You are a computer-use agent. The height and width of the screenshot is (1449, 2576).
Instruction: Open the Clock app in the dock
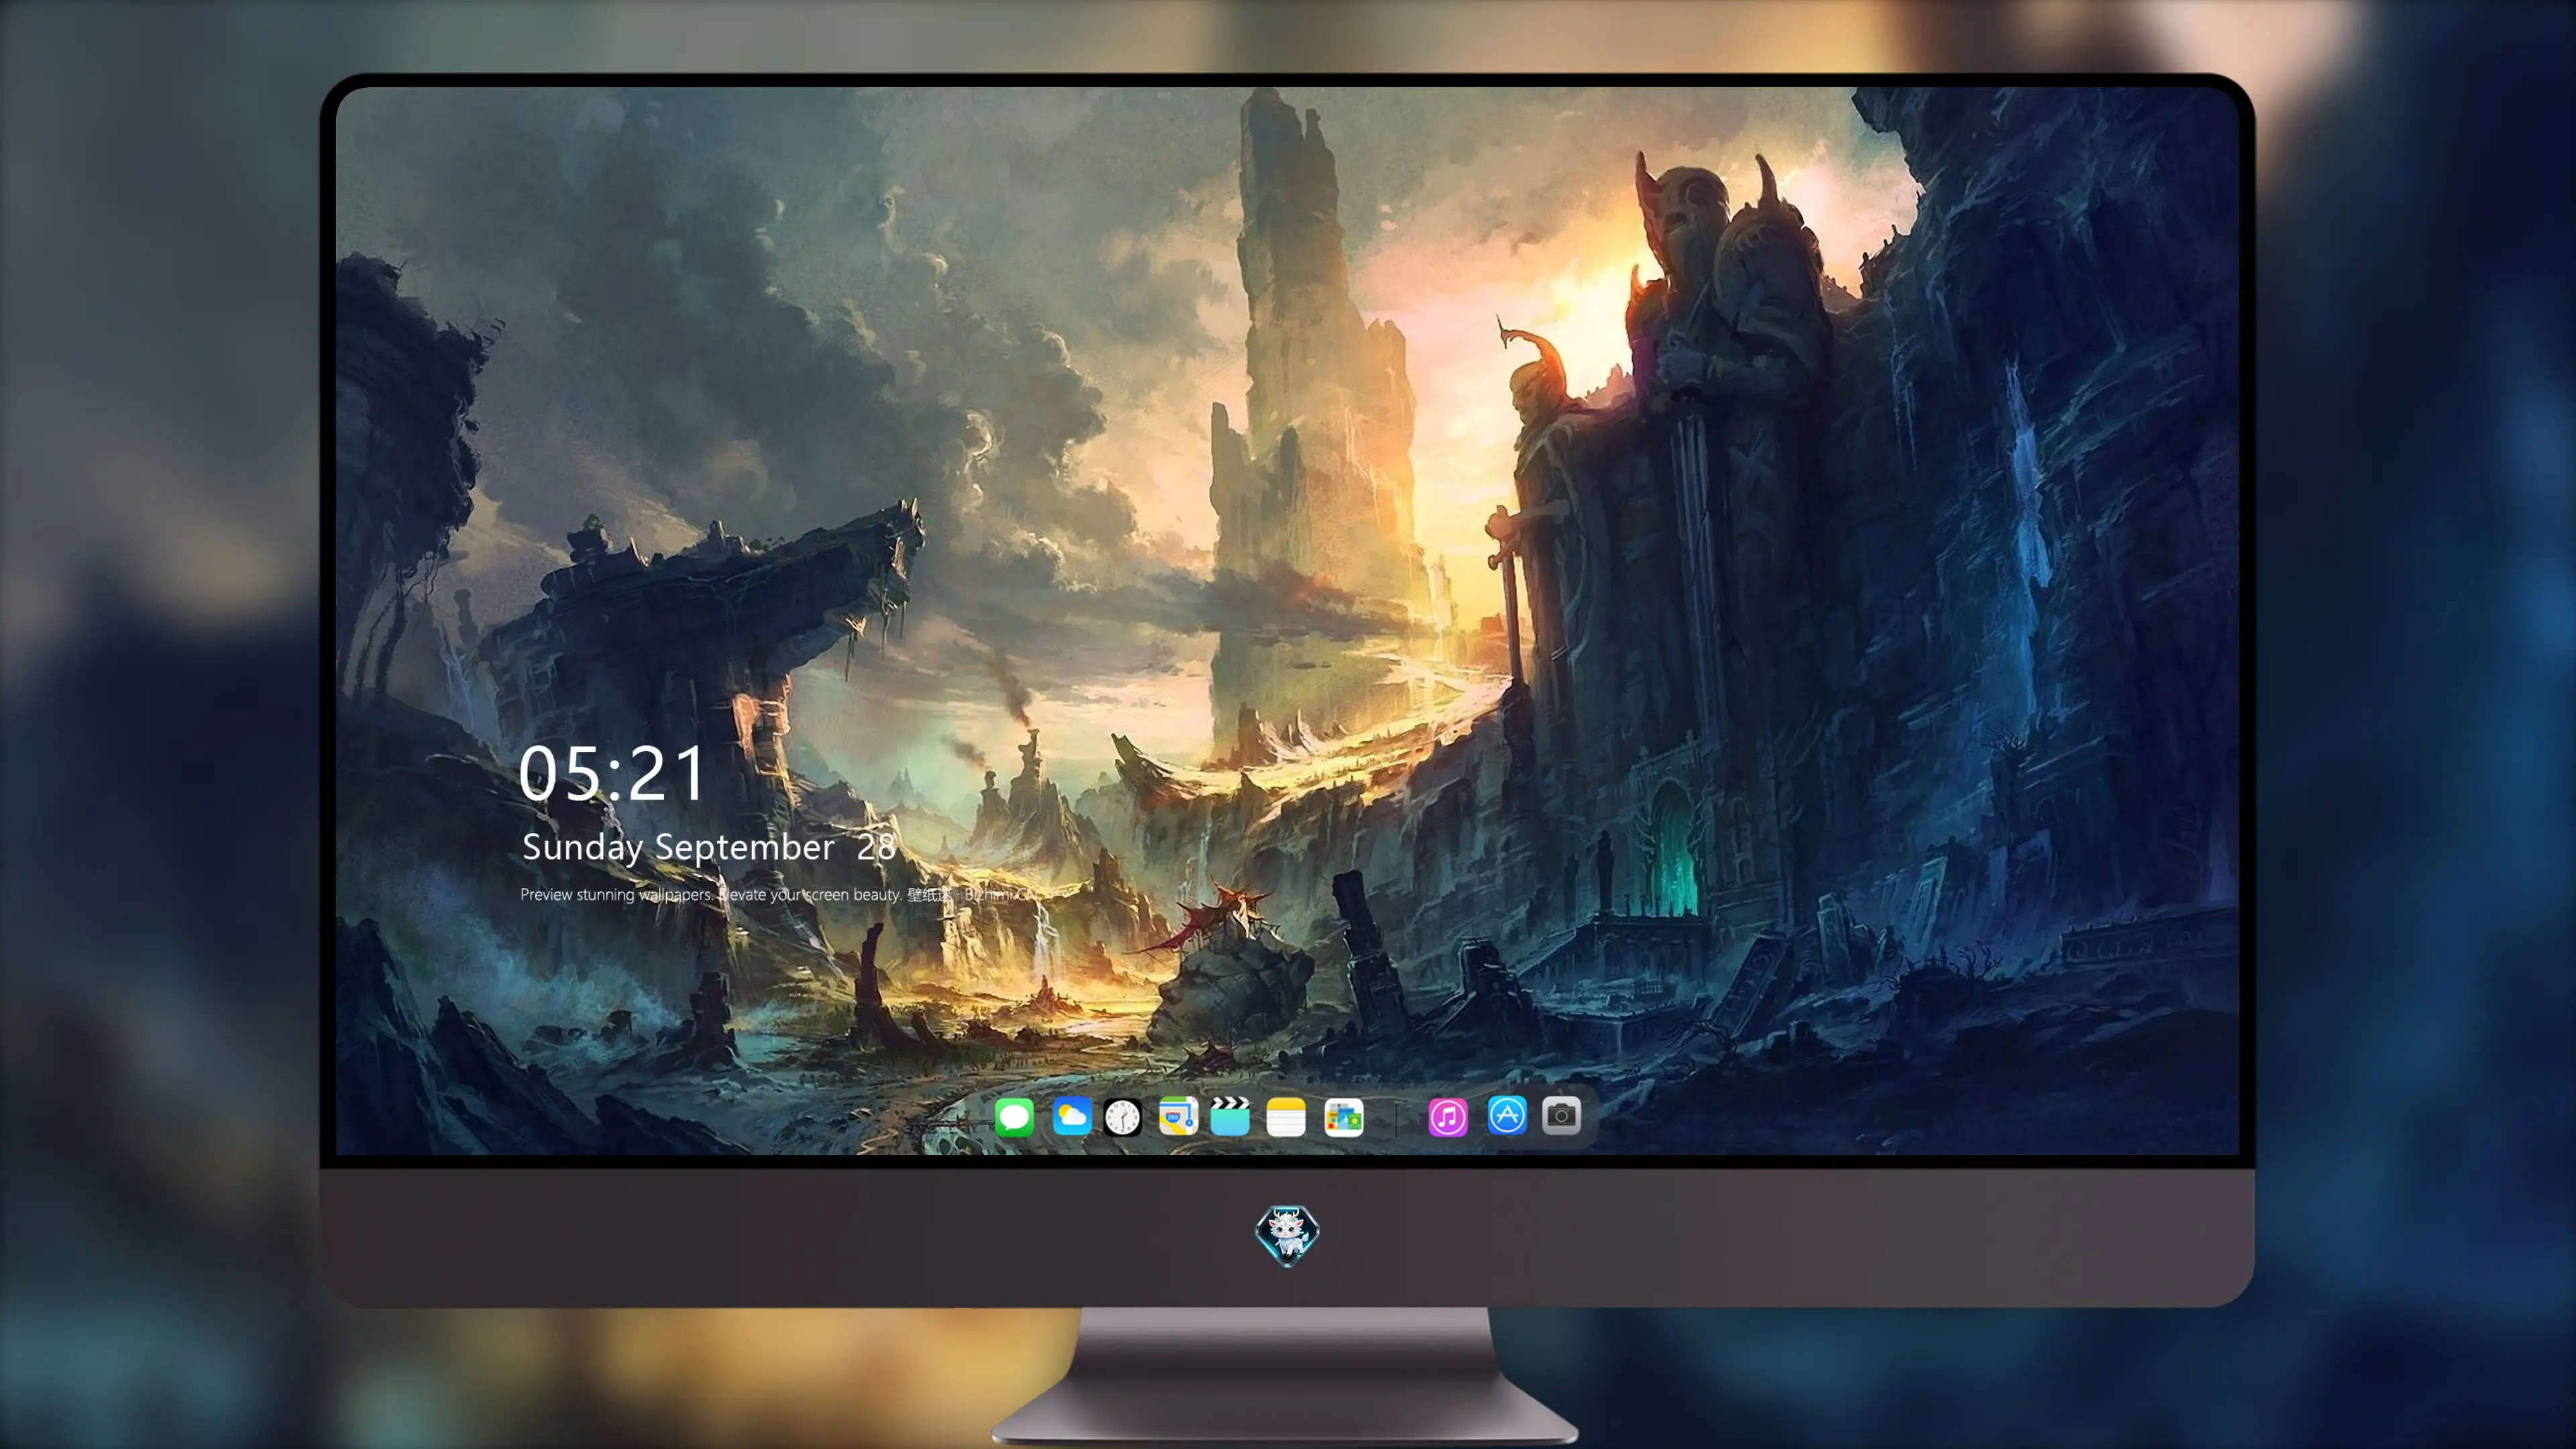[x=1122, y=1117]
